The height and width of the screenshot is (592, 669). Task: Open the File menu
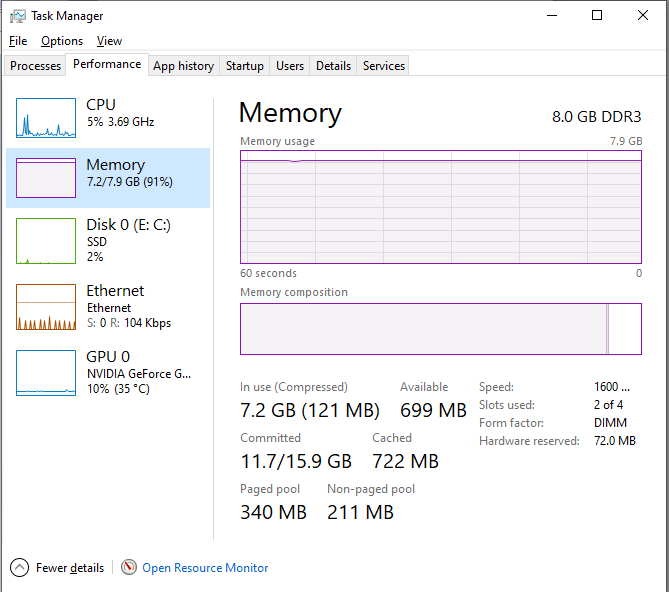(x=18, y=41)
